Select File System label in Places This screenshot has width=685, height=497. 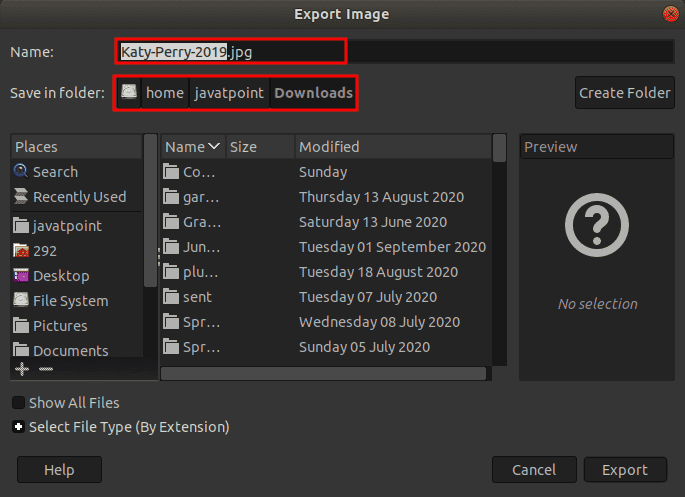click(x=71, y=300)
